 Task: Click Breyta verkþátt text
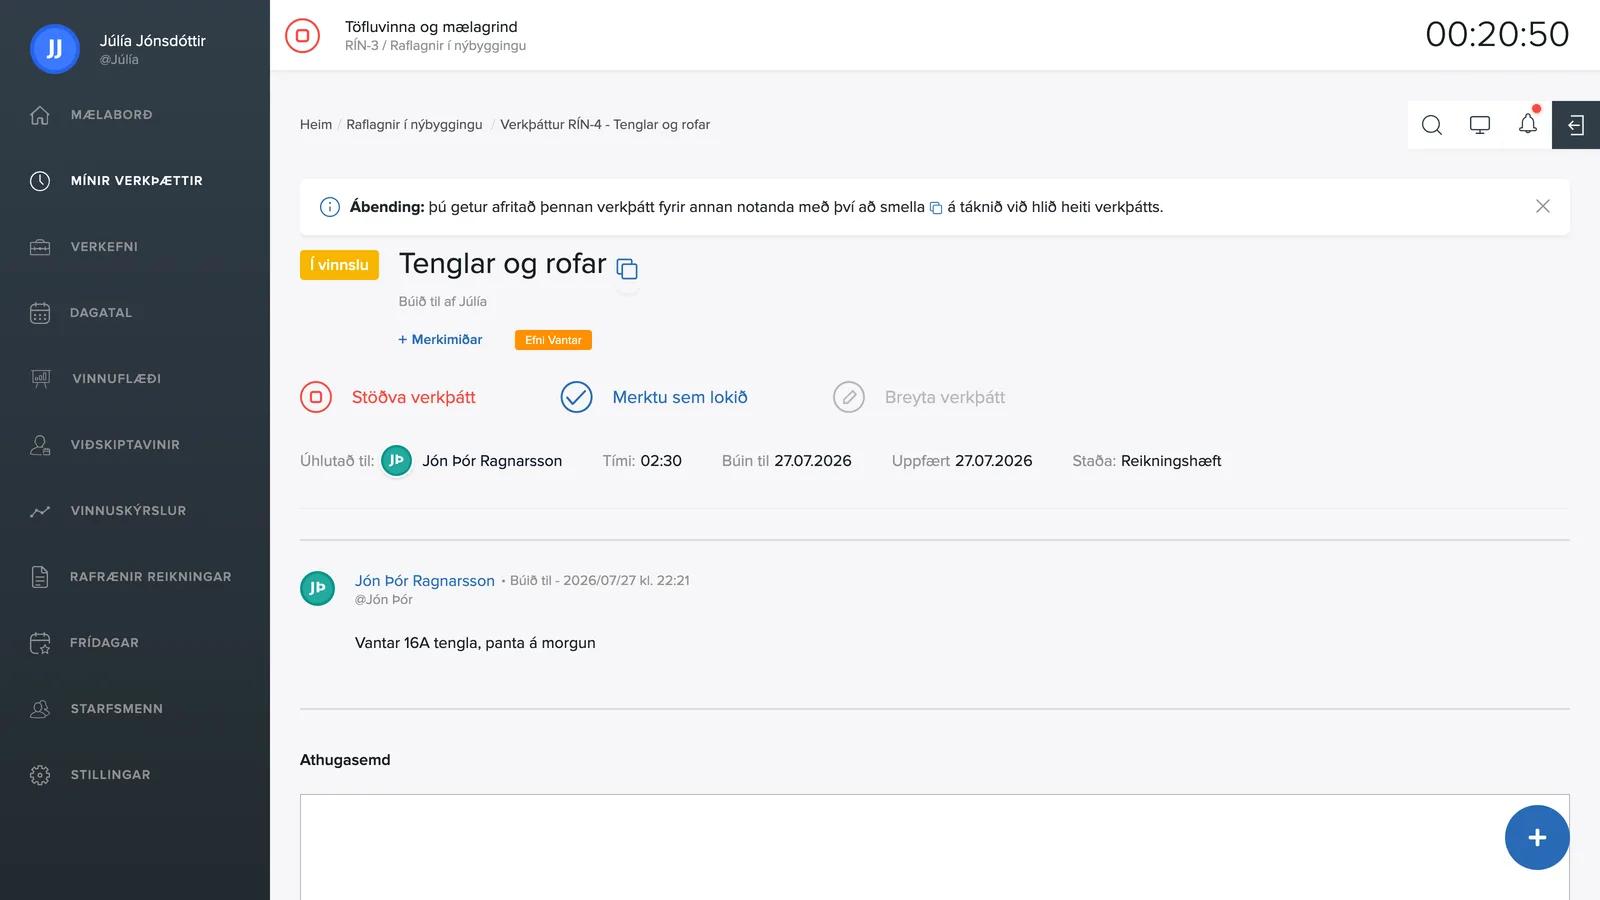pyautogui.click(x=945, y=397)
